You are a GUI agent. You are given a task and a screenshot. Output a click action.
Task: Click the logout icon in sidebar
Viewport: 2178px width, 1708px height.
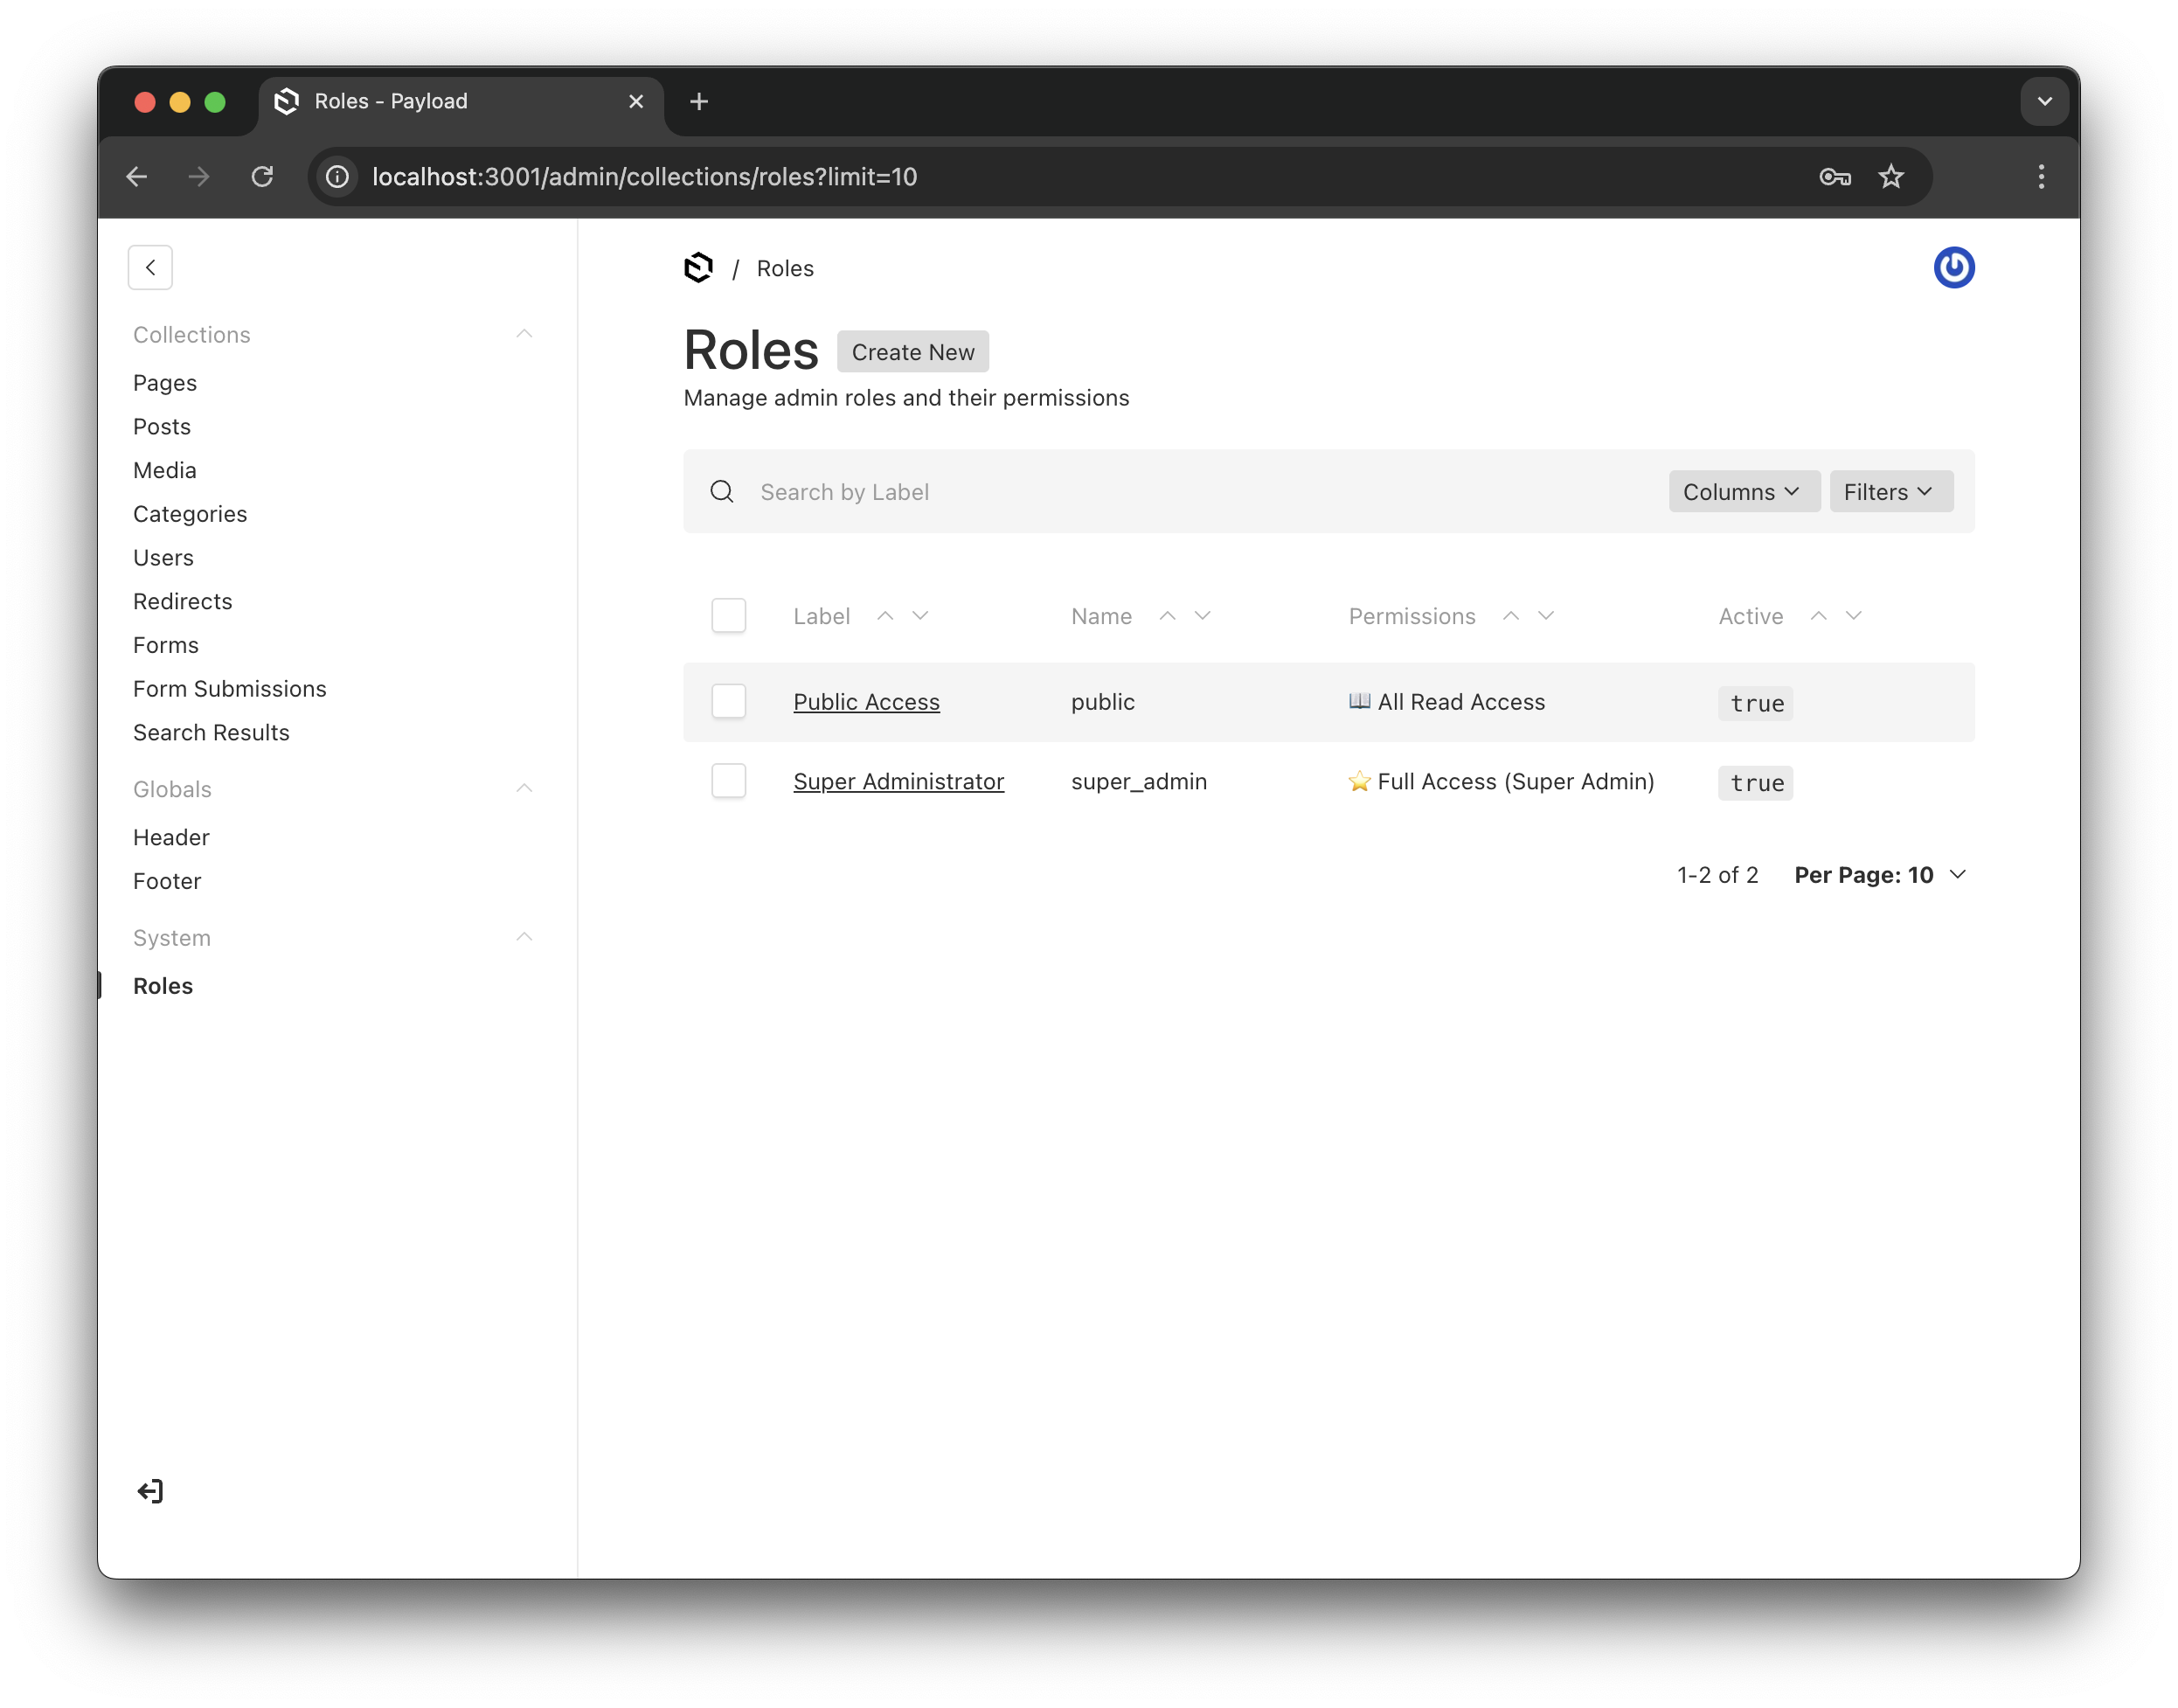(150, 1491)
